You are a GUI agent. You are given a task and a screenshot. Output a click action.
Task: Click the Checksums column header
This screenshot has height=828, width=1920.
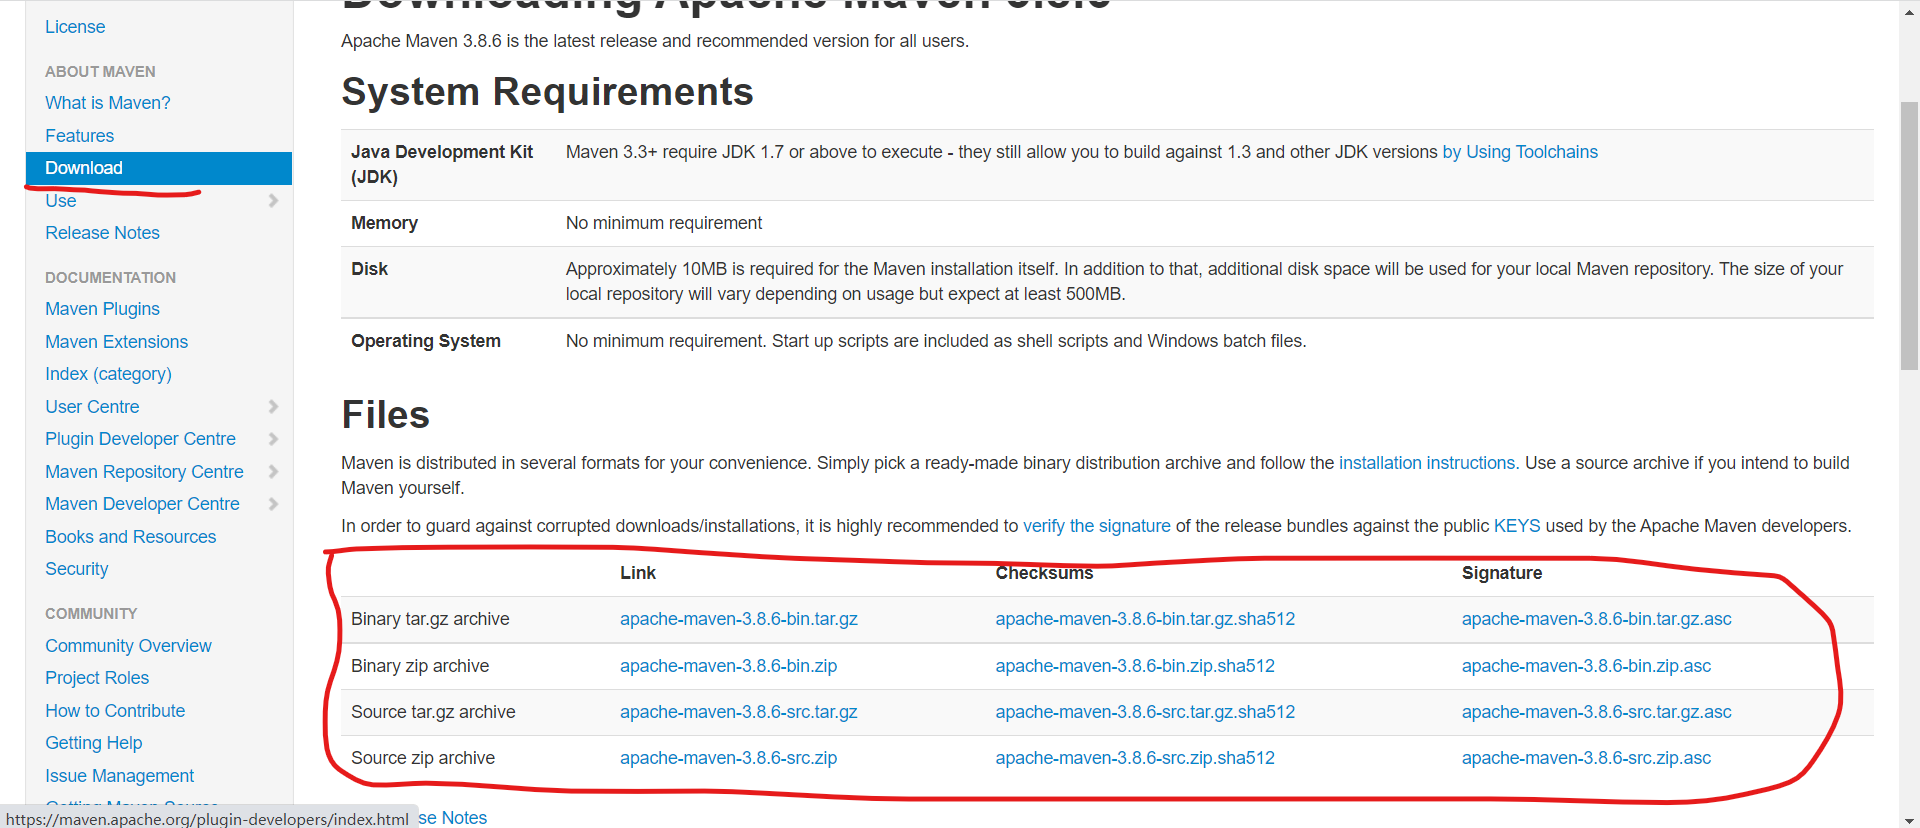coord(1044,573)
